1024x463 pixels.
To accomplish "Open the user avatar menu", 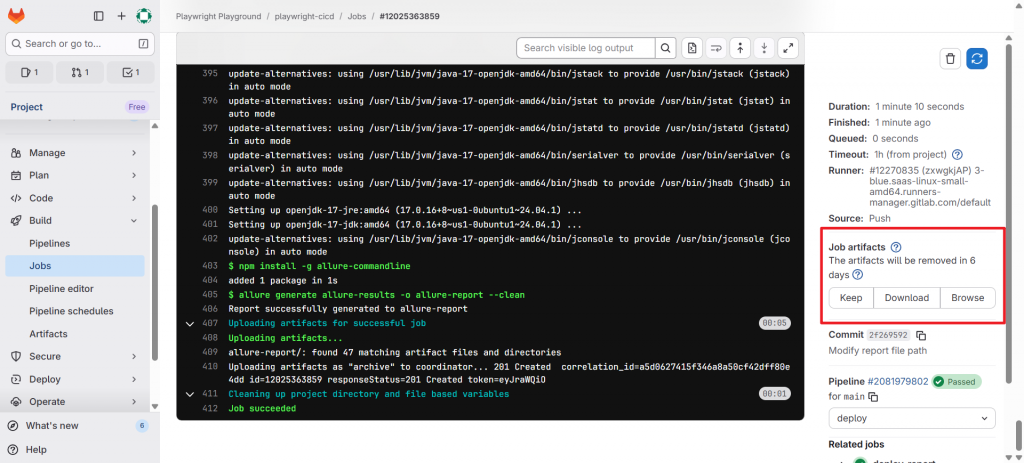I will (144, 16).
